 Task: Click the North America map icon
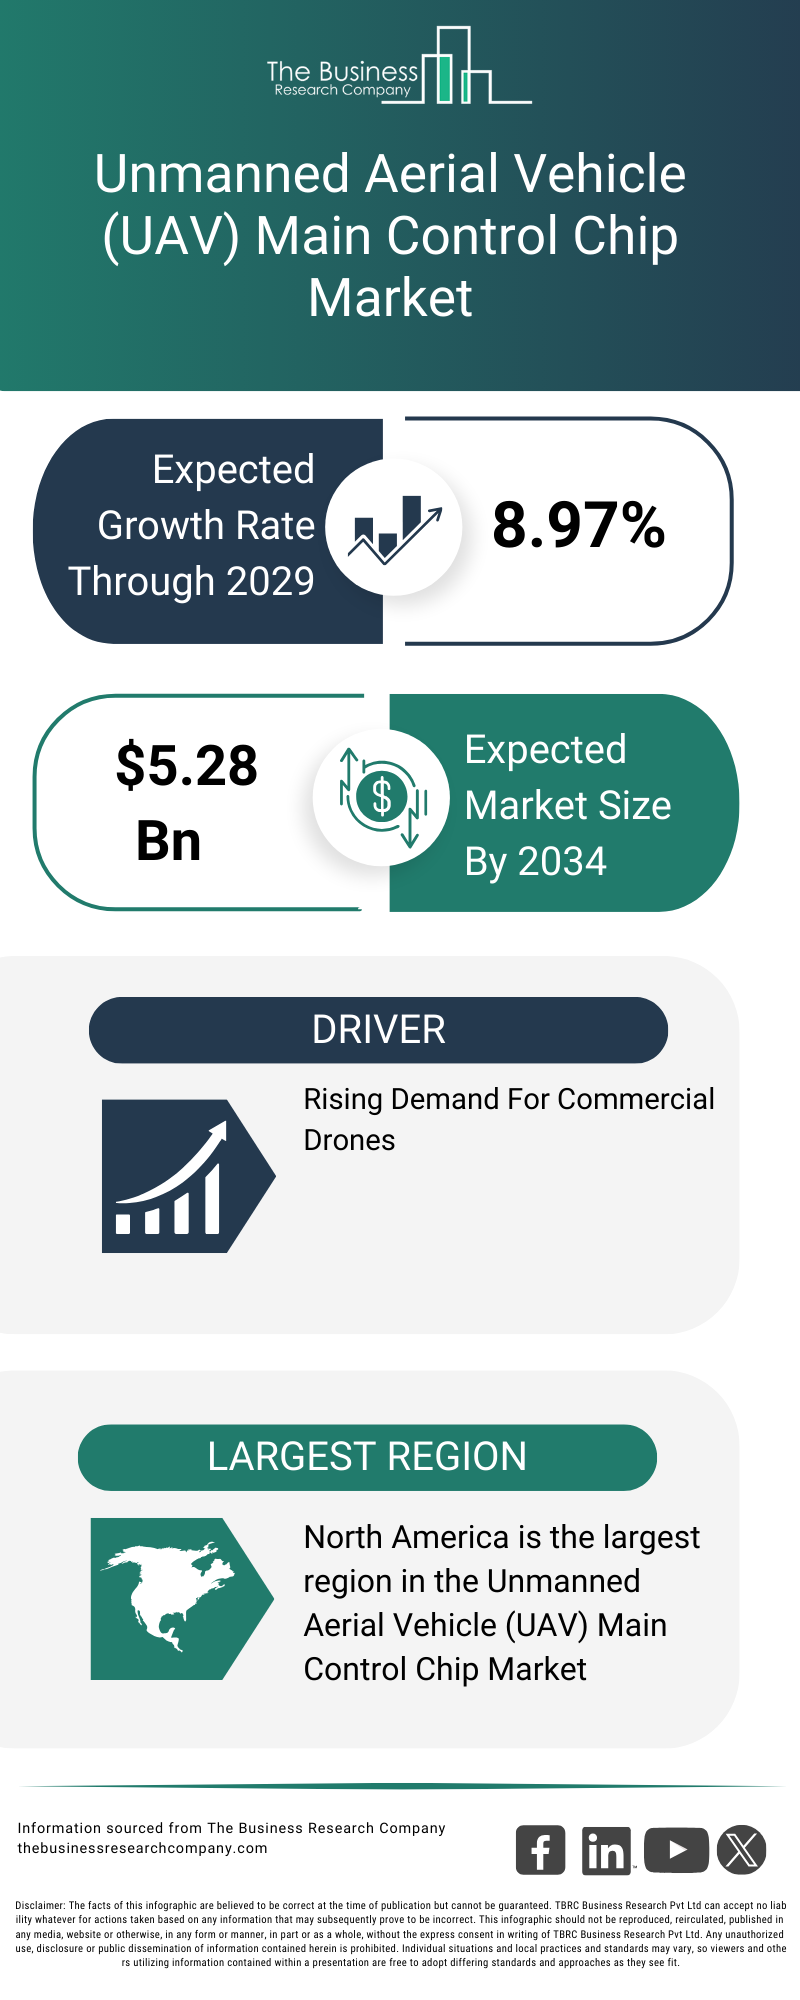click(182, 1599)
